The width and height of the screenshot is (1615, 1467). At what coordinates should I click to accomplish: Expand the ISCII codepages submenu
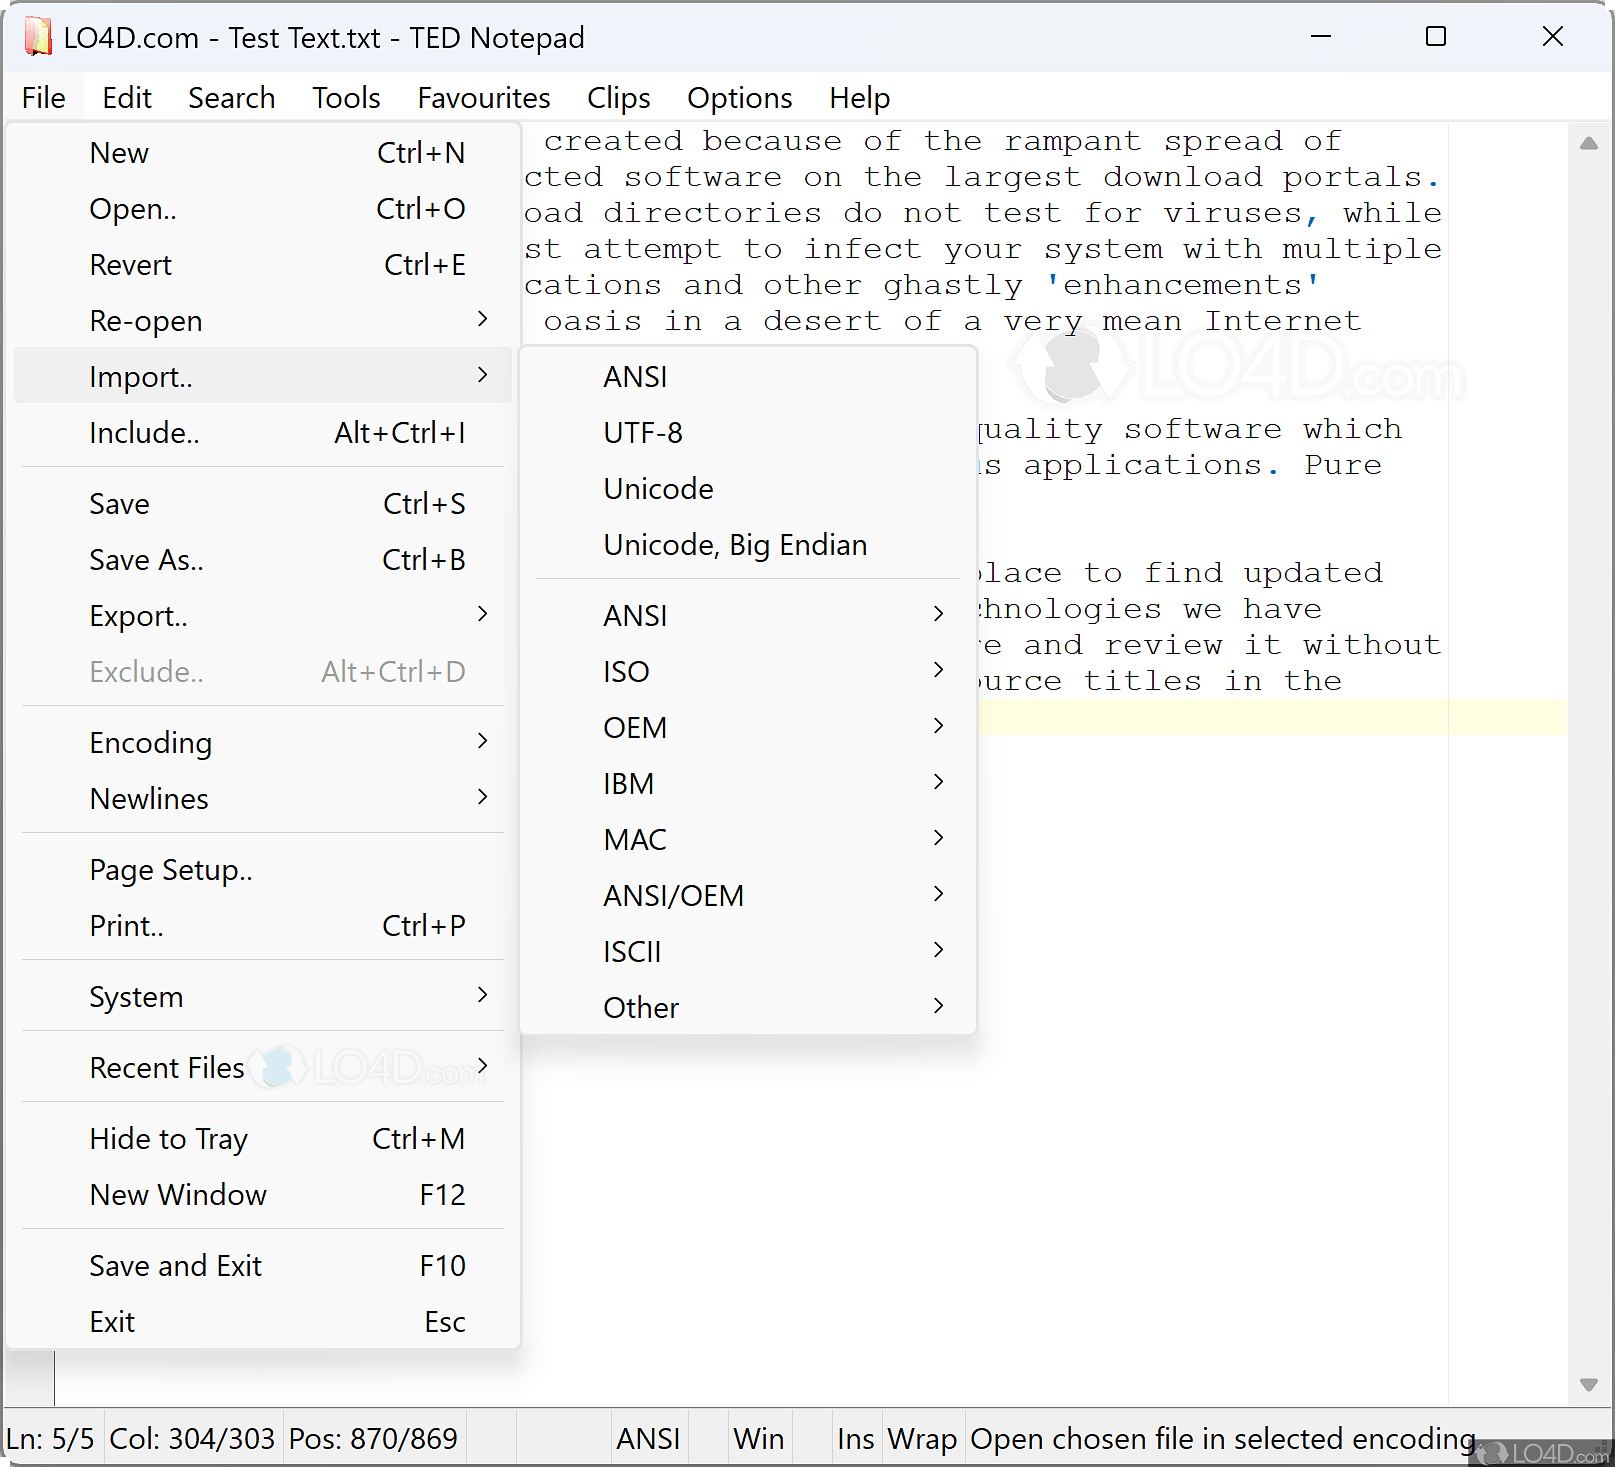pos(748,952)
